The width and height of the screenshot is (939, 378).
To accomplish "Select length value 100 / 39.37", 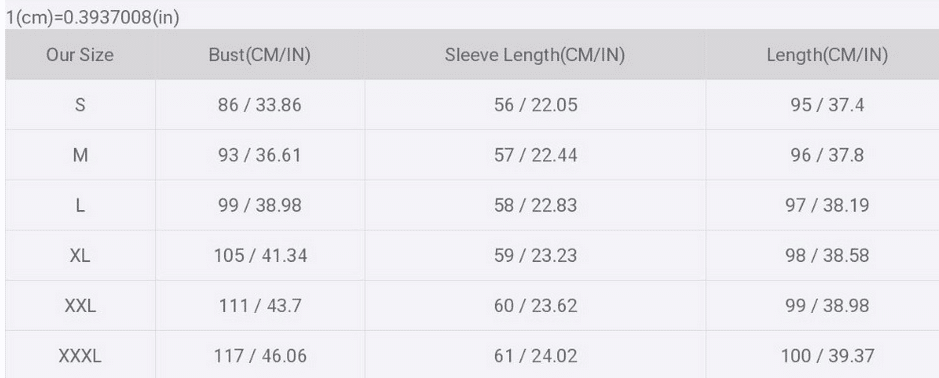I will (x=827, y=356).
